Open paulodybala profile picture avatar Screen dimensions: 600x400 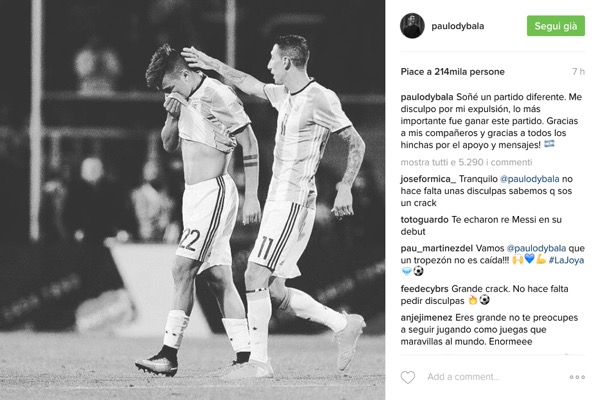pyautogui.click(x=412, y=26)
